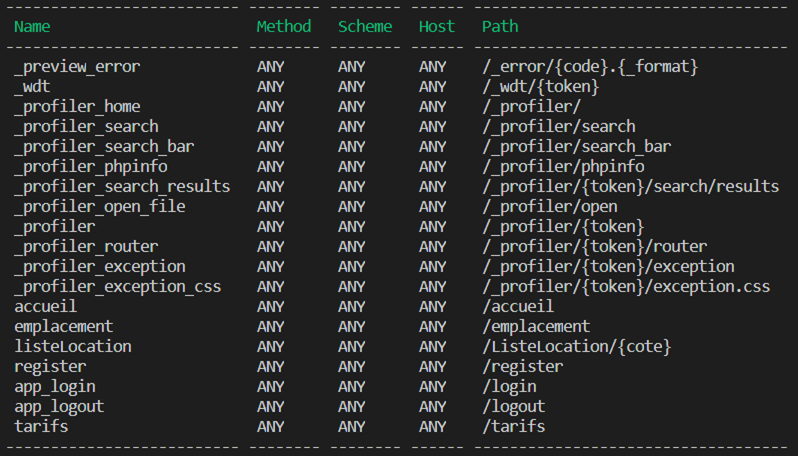Click the Host column header

click(437, 27)
